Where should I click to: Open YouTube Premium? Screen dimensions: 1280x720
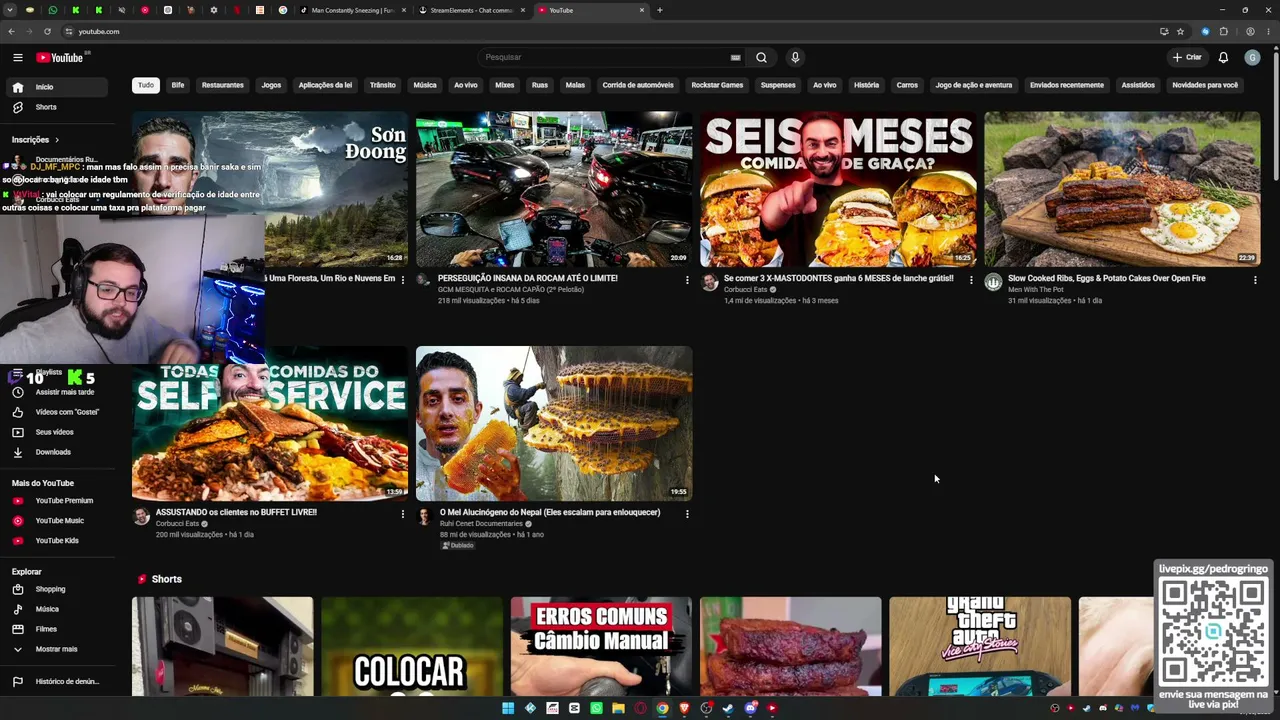[x=56, y=501]
